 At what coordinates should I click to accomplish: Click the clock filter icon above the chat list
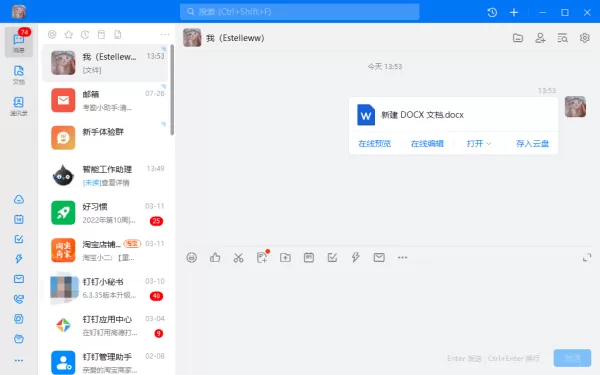(x=85, y=35)
